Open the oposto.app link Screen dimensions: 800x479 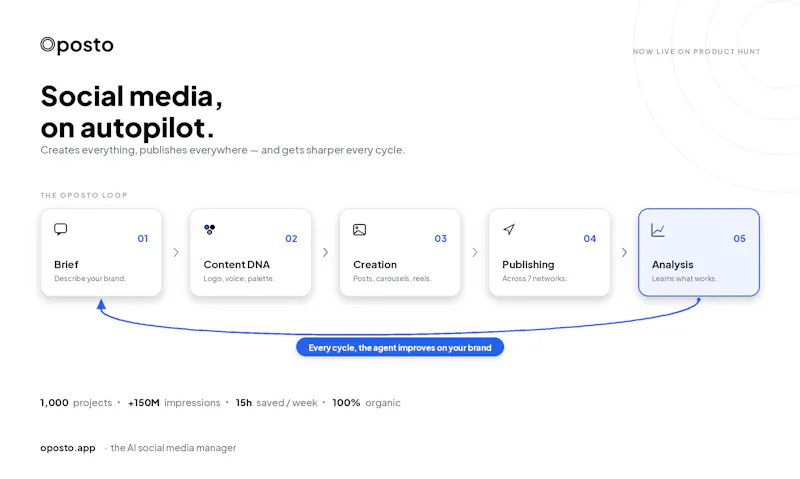pos(68,448)
